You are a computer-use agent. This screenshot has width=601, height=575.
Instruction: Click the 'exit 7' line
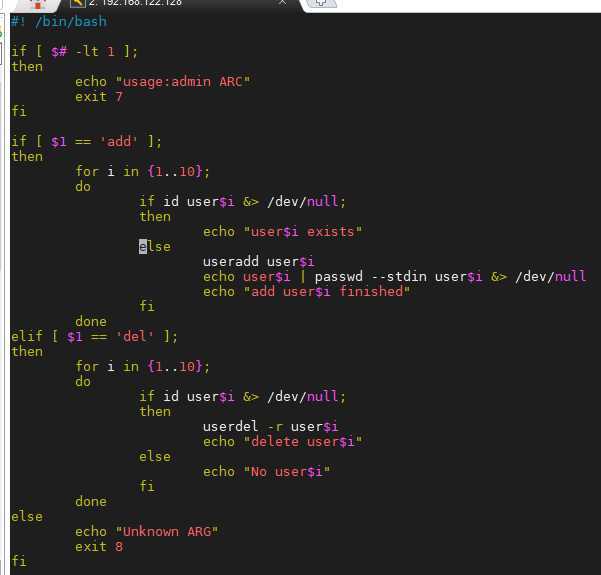click(99, 97)
